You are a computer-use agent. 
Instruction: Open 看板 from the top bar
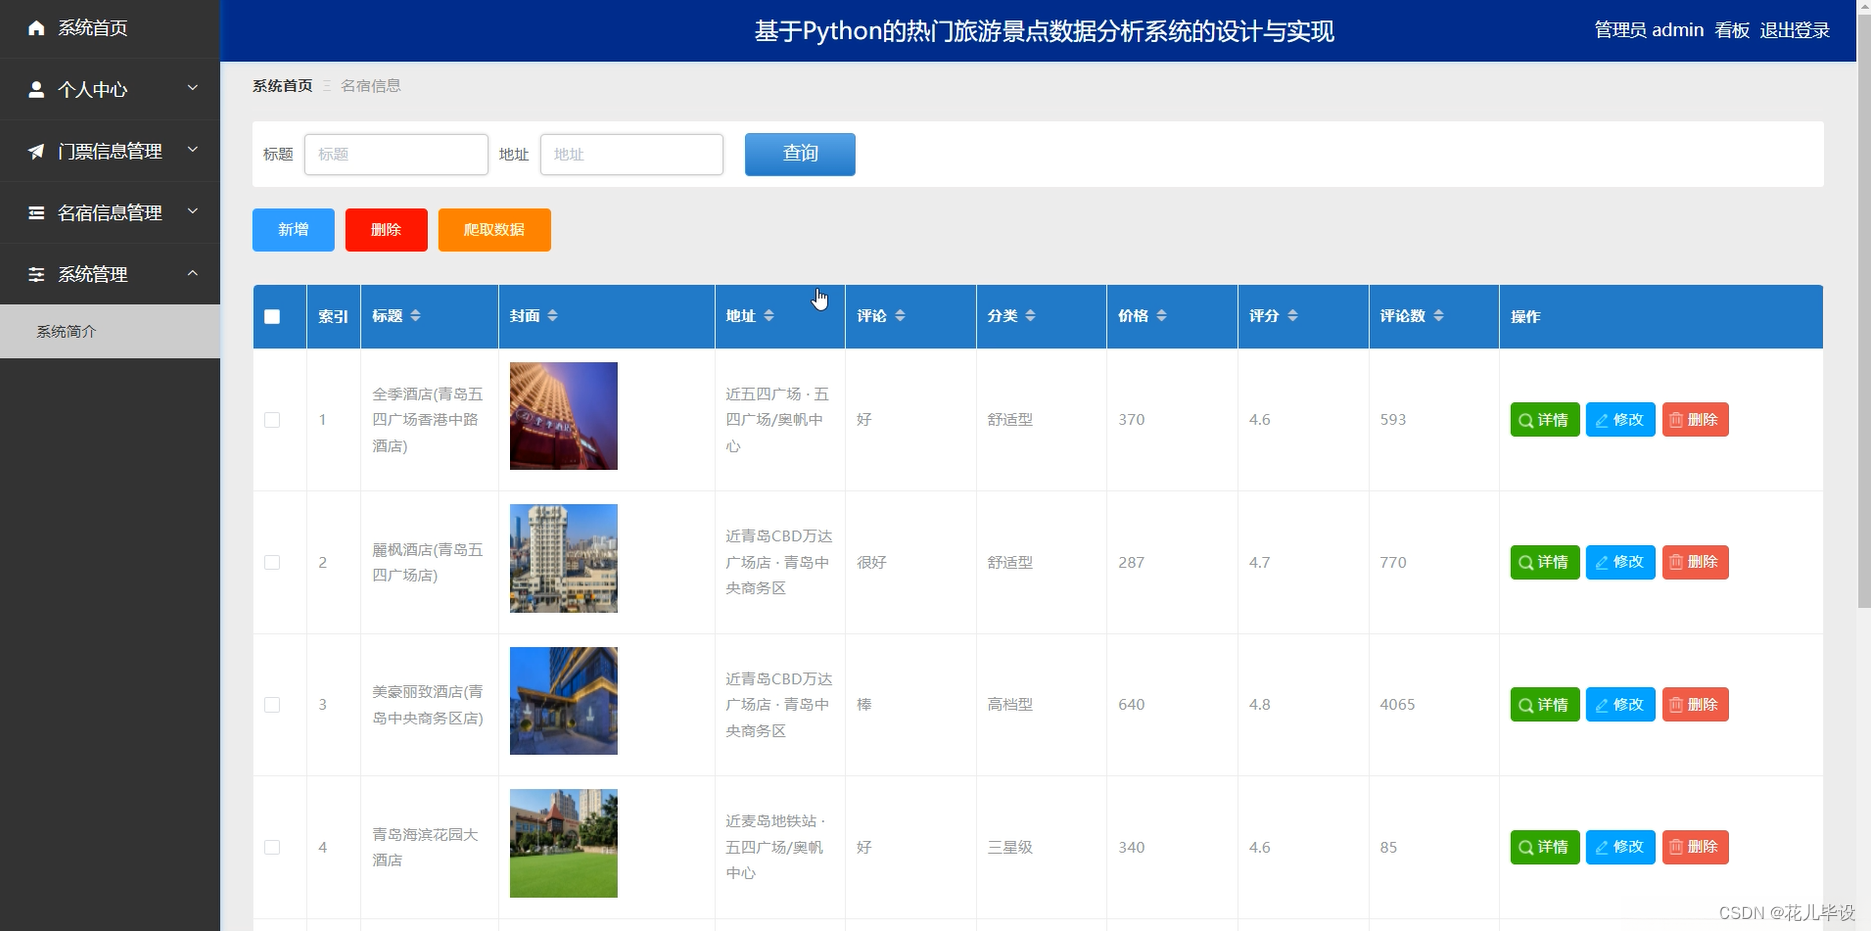(1730, 30)
